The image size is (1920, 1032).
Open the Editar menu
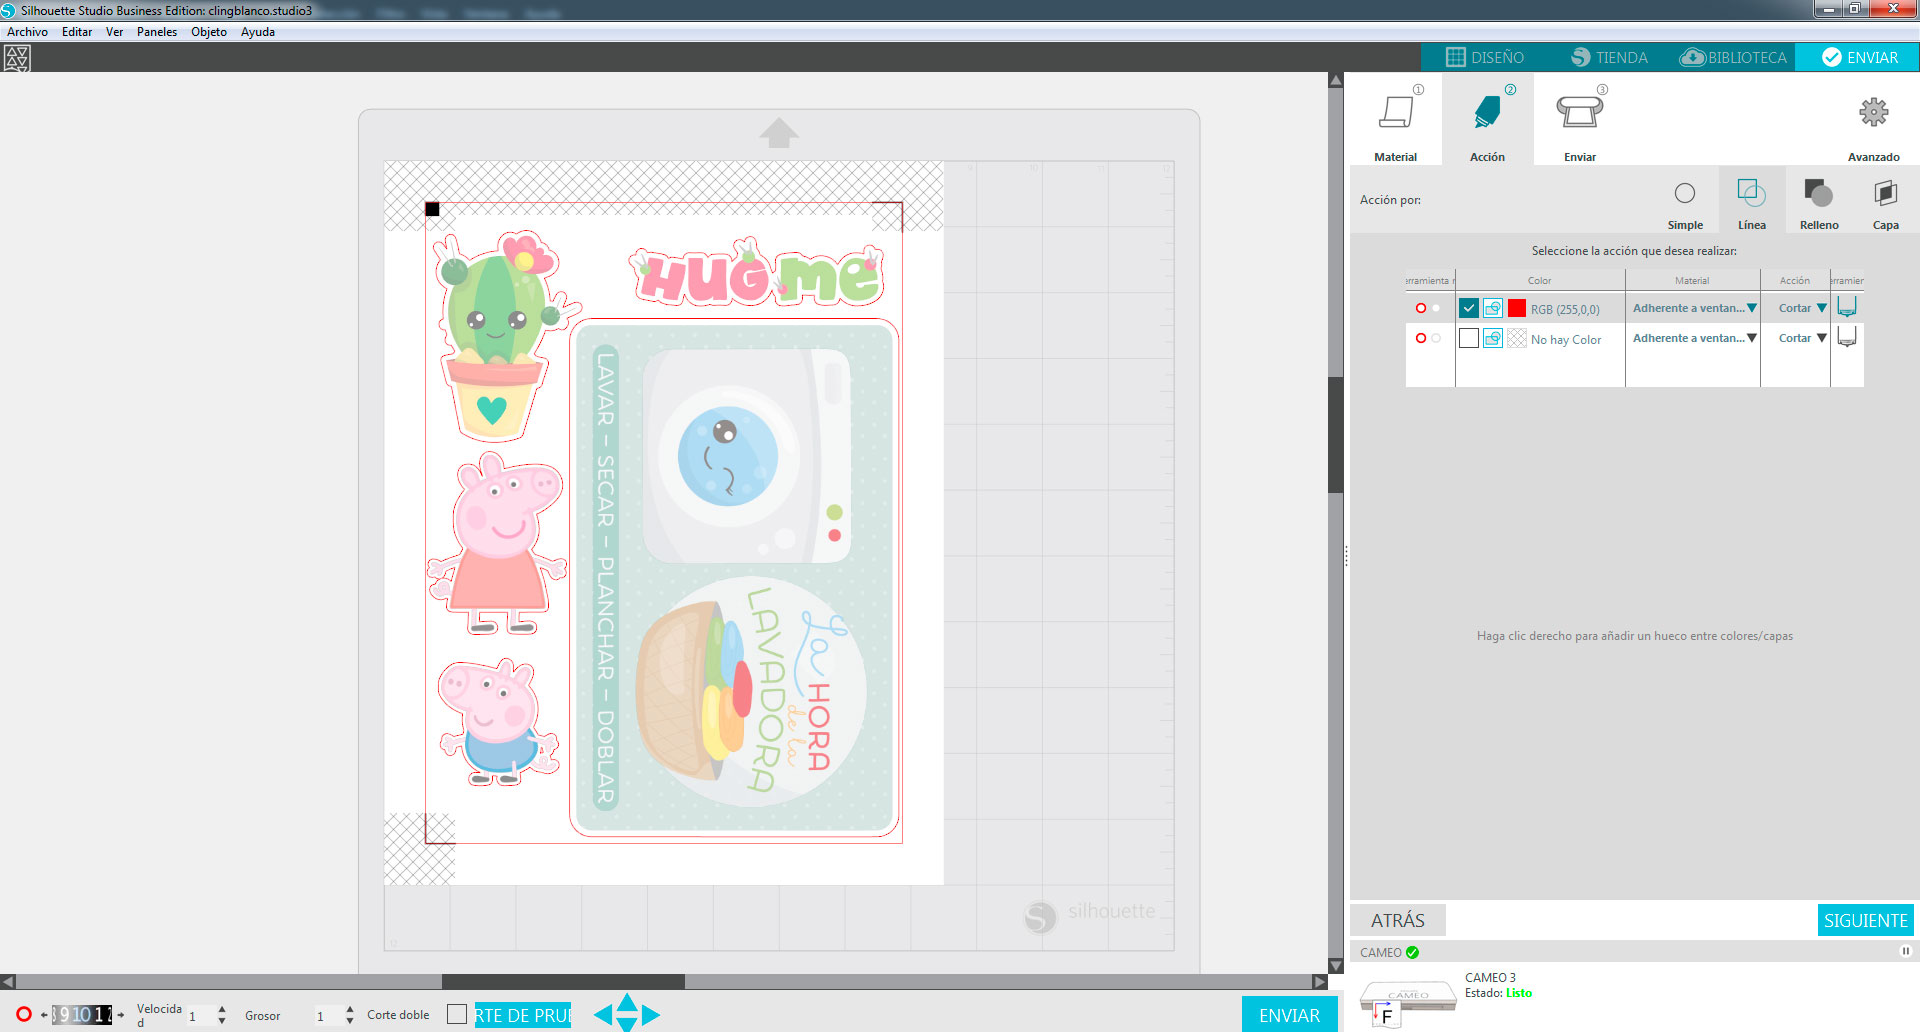(77, 32)
